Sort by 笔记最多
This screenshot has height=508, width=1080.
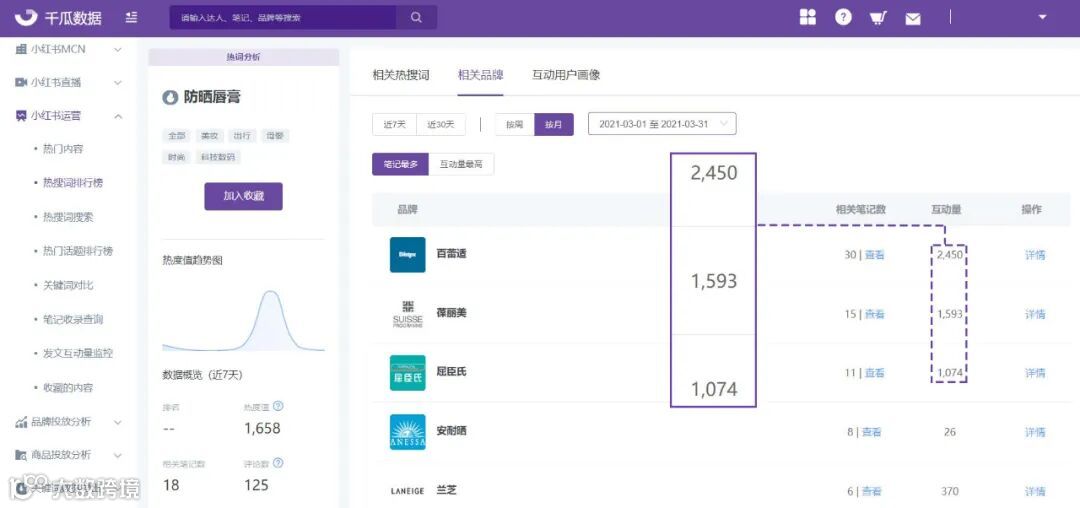[x=400, y=165]
